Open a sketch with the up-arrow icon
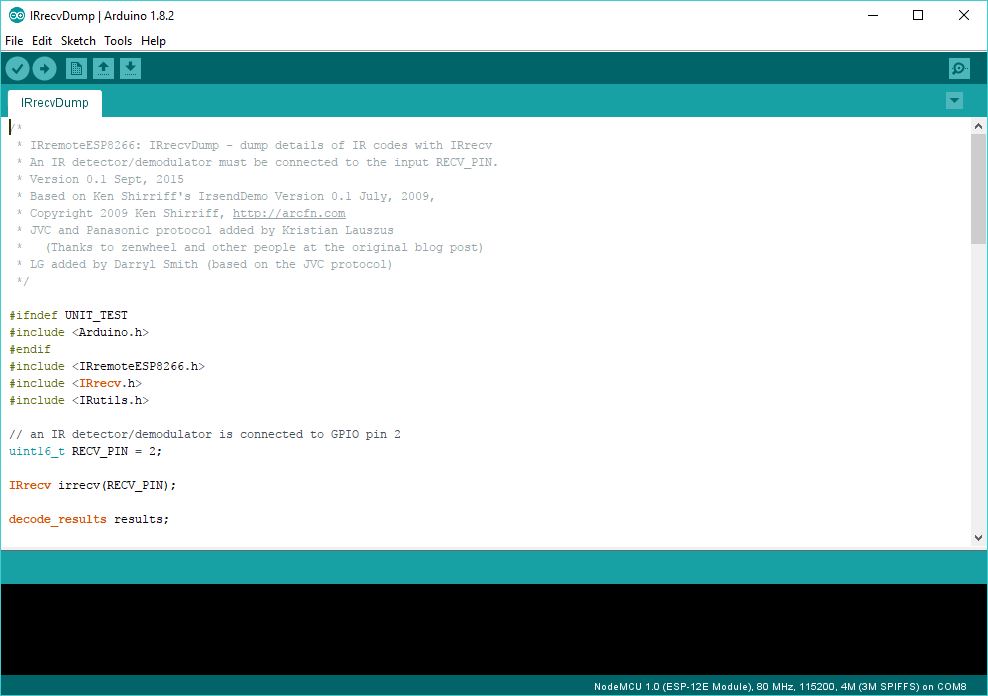988x696 pixels. tap(103, 69)
